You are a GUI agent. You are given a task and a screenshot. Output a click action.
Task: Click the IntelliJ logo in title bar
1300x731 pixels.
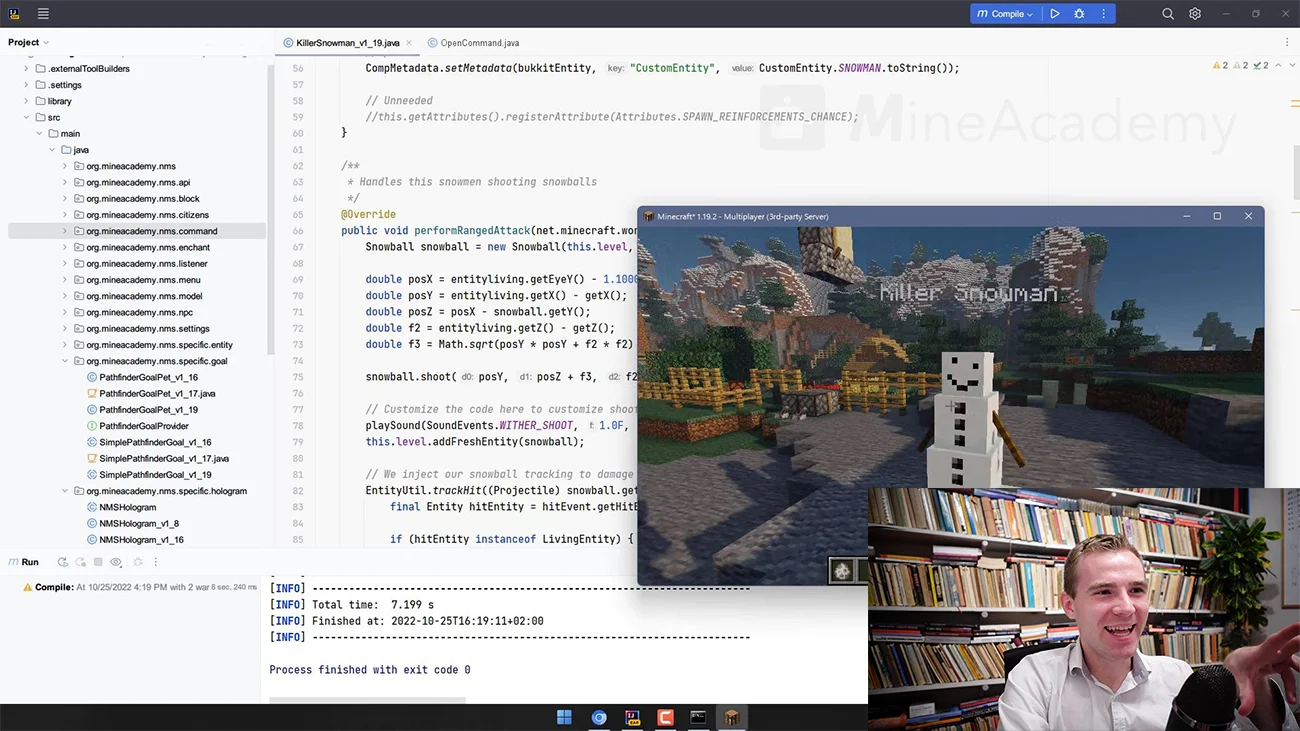(x=15, y=14)
